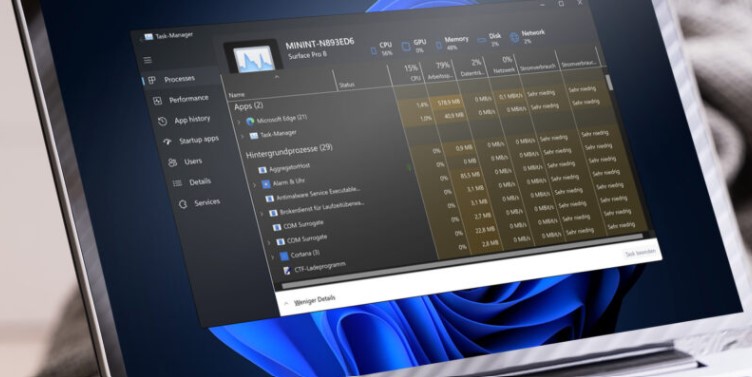Click the Network globe icon in header
Image resolution: width=752 pixels, height=377 pixels.
coord(514,37)
